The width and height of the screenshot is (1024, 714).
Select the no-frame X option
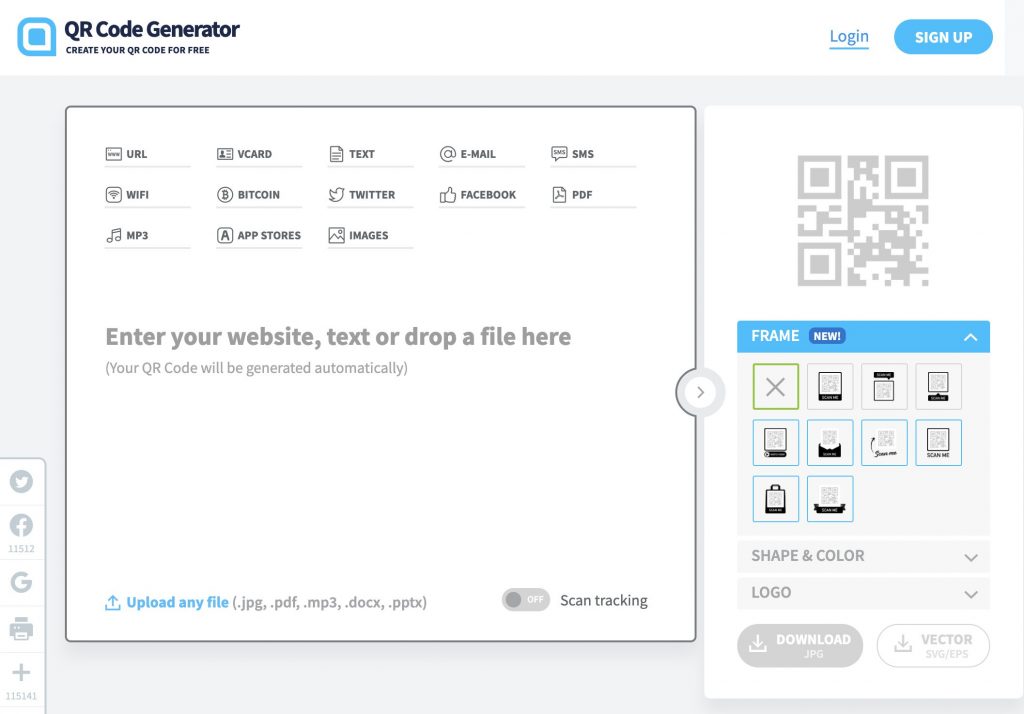tap(775, 387)
